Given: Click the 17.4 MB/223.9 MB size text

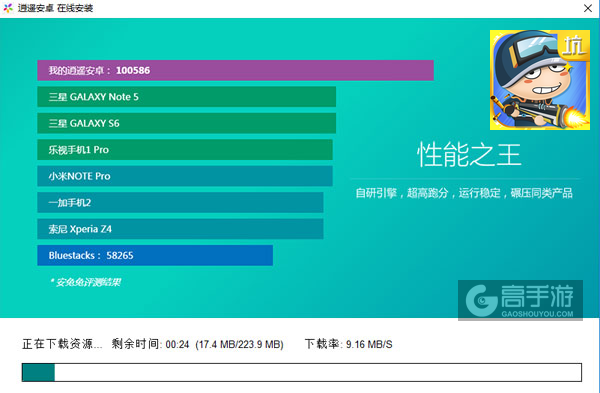Looking at the screenshot, I should point(240,344).
